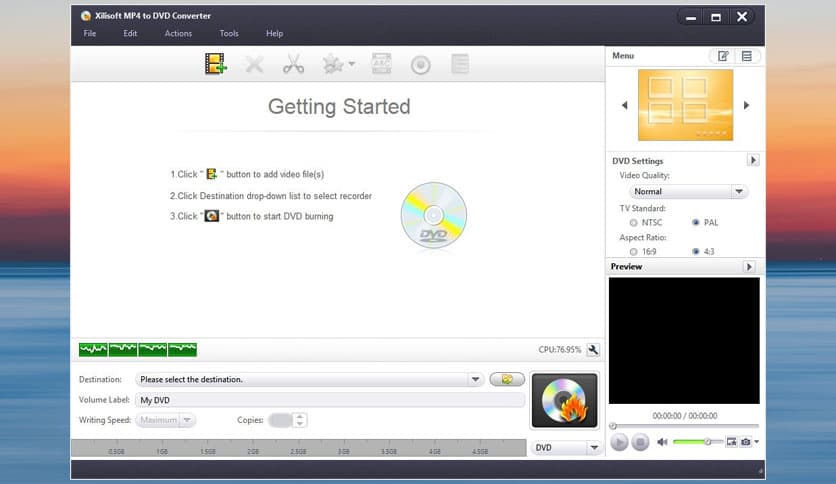Open the Effects star toolbar icon
Image resolution: width=836 pixels, height=484 pixels.
point(333,64)
